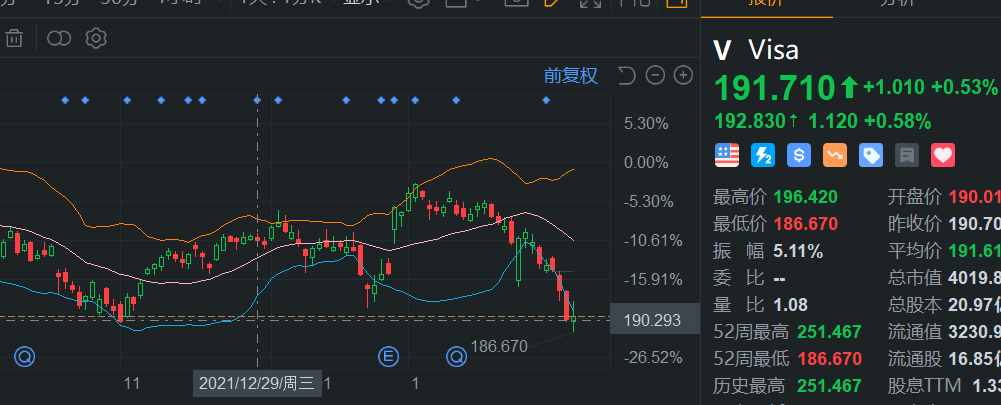Screen dimensions: 1001x405
Task: Click the Q marker beside the 186.670 label
Action: (x=456, y=356)
